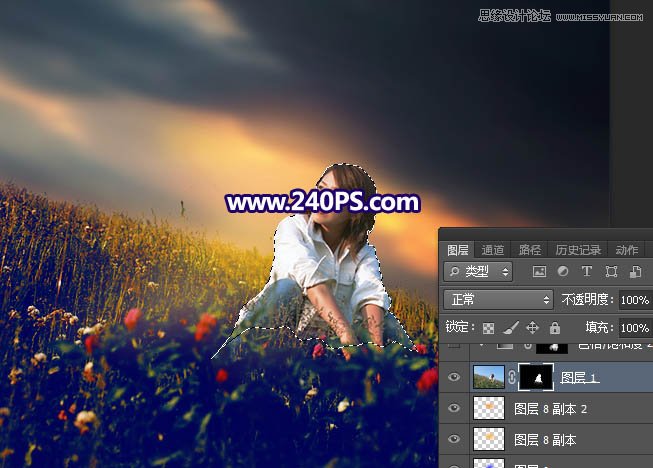Screen dimensions: 653x468
Task: Toggle visibility of 图层 8 副本 layer
Action: pyautogui.click(x=455, y=439)
